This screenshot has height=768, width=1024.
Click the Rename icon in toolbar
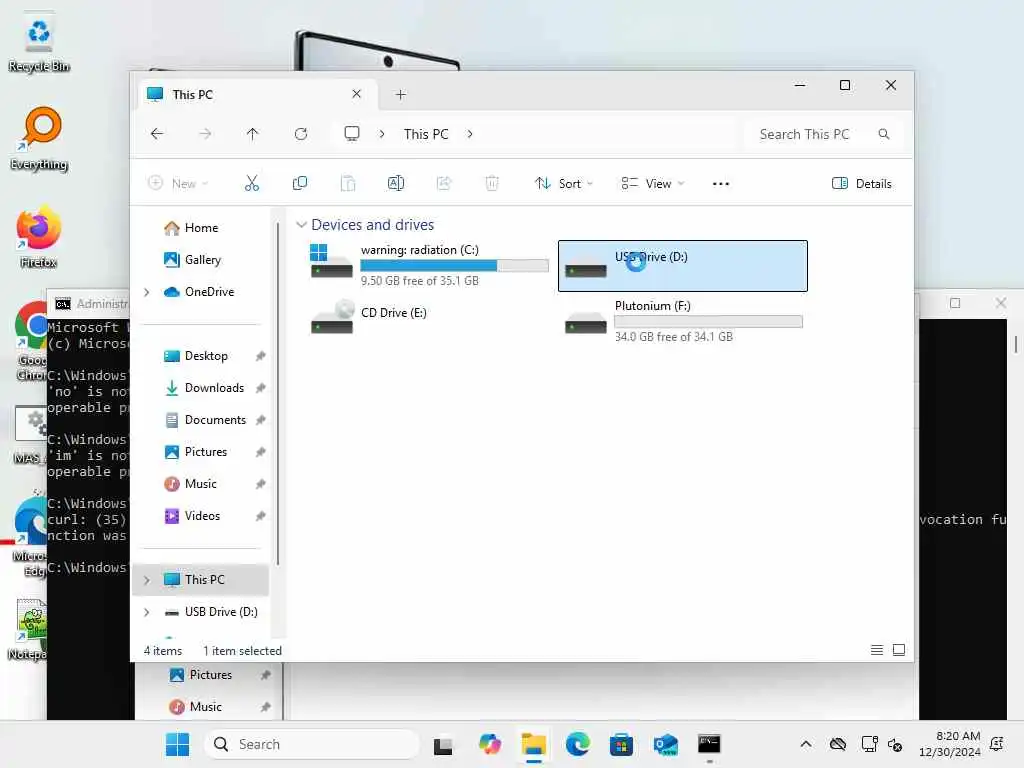(x=396, y=184)
